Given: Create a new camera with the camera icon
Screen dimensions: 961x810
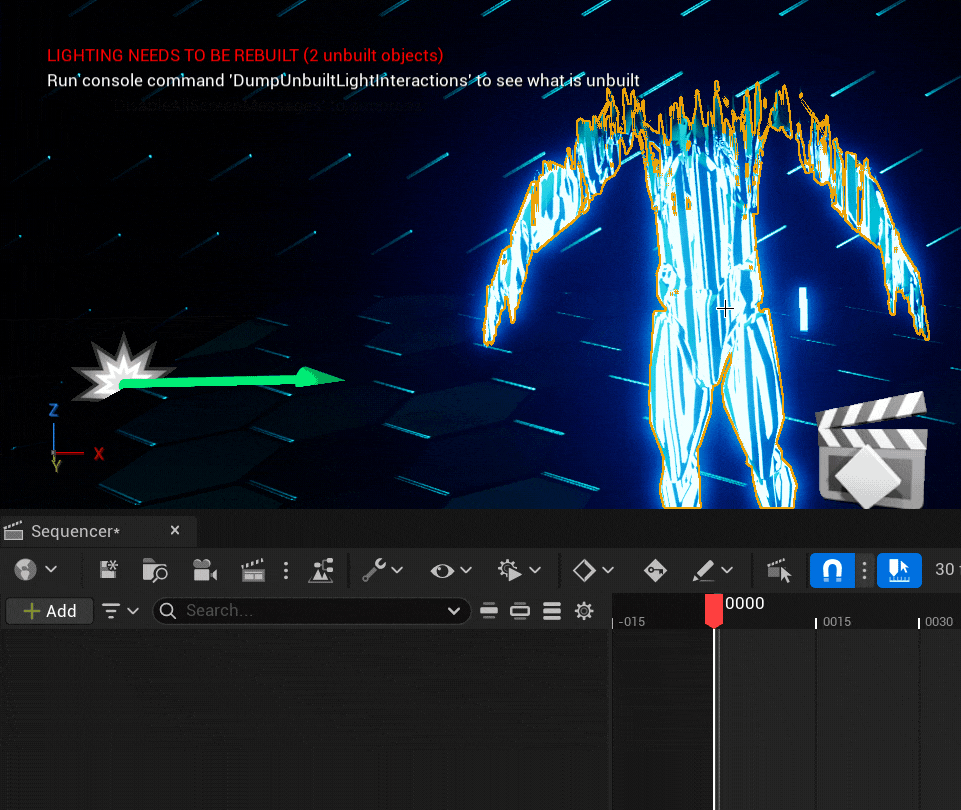Looking at the screenshot, I should point(205,570).
